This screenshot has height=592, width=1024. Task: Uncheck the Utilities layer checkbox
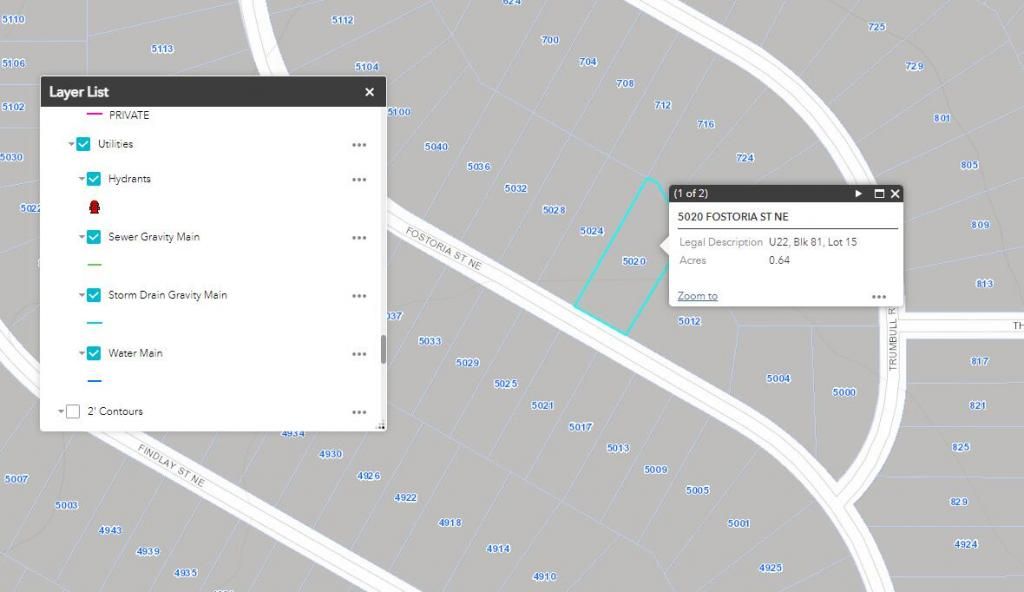[83, 144]
